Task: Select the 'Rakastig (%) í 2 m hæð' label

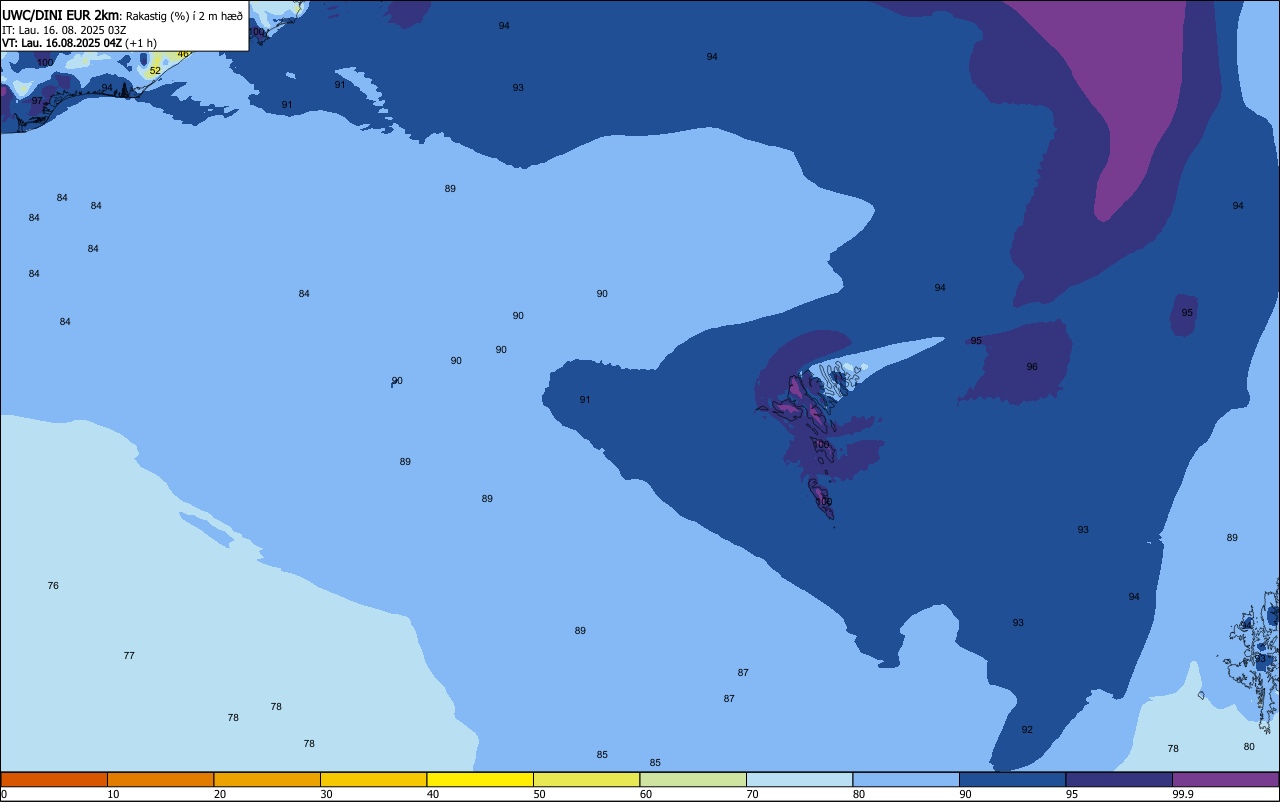Action: coord(184,16)
